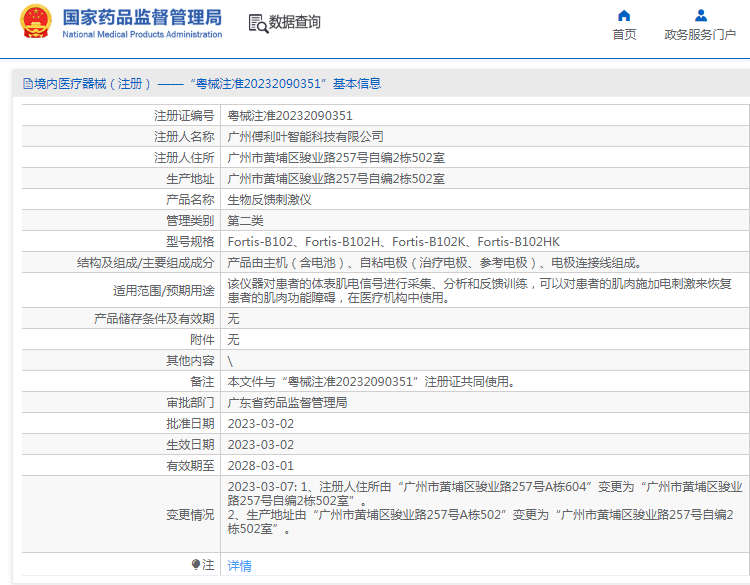The image size is (750, 585).
Task: Click the 结构及组成/主要组成成分 label
Action: [x=146, y=263]
